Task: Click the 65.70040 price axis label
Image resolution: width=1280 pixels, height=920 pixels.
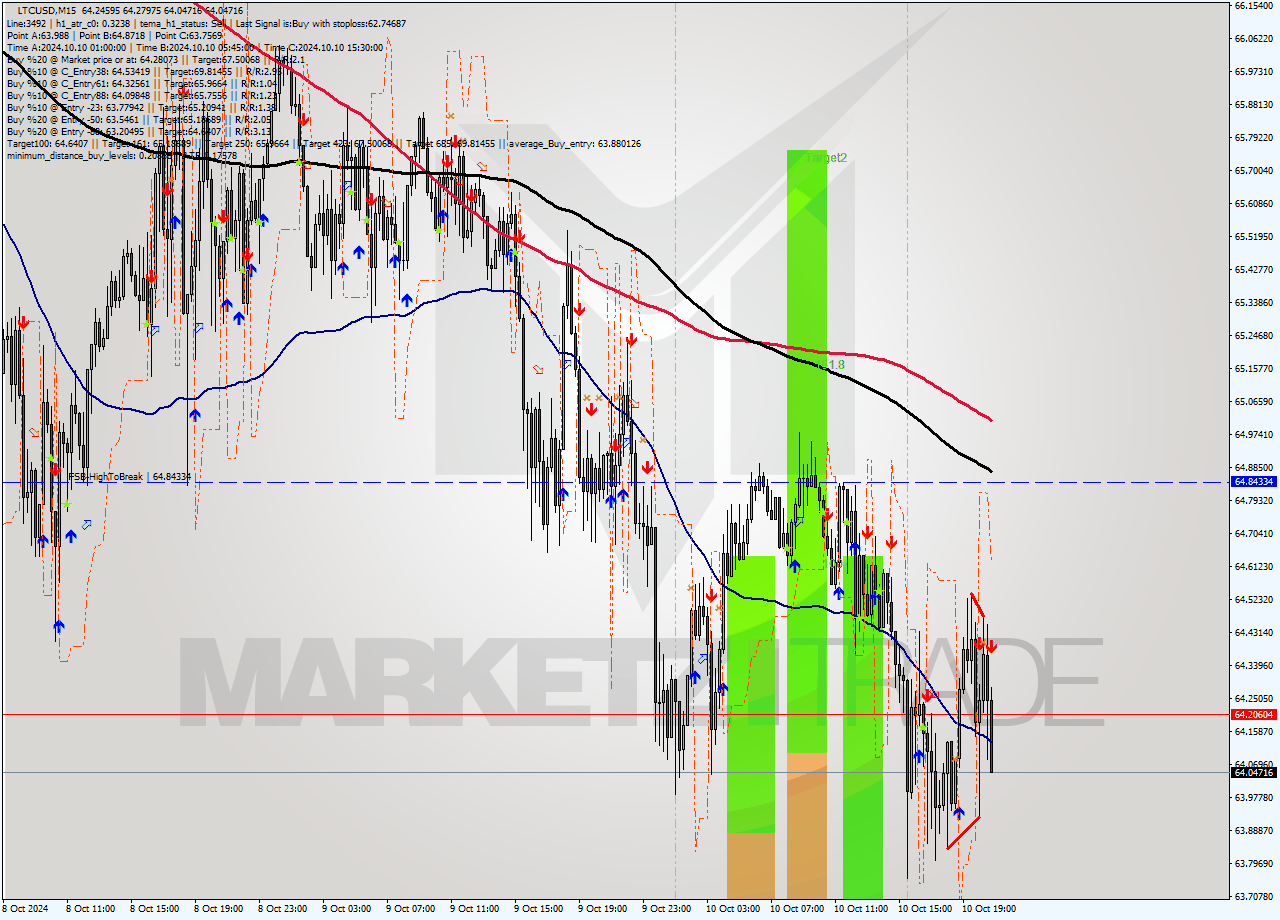Action: point(1253,170)
